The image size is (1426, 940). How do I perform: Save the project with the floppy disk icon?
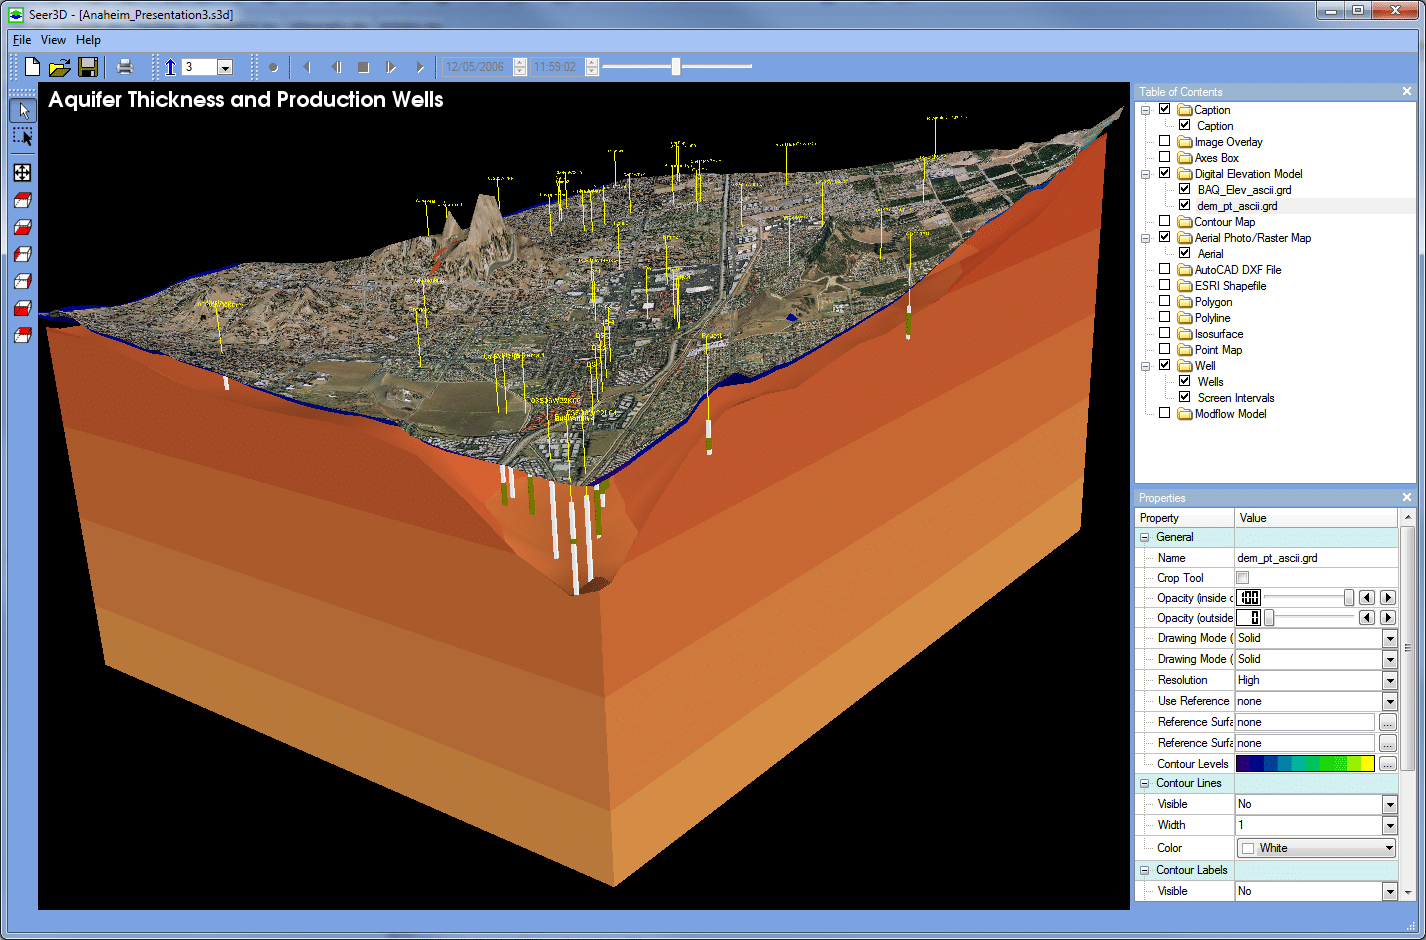(x=88, y=67)
